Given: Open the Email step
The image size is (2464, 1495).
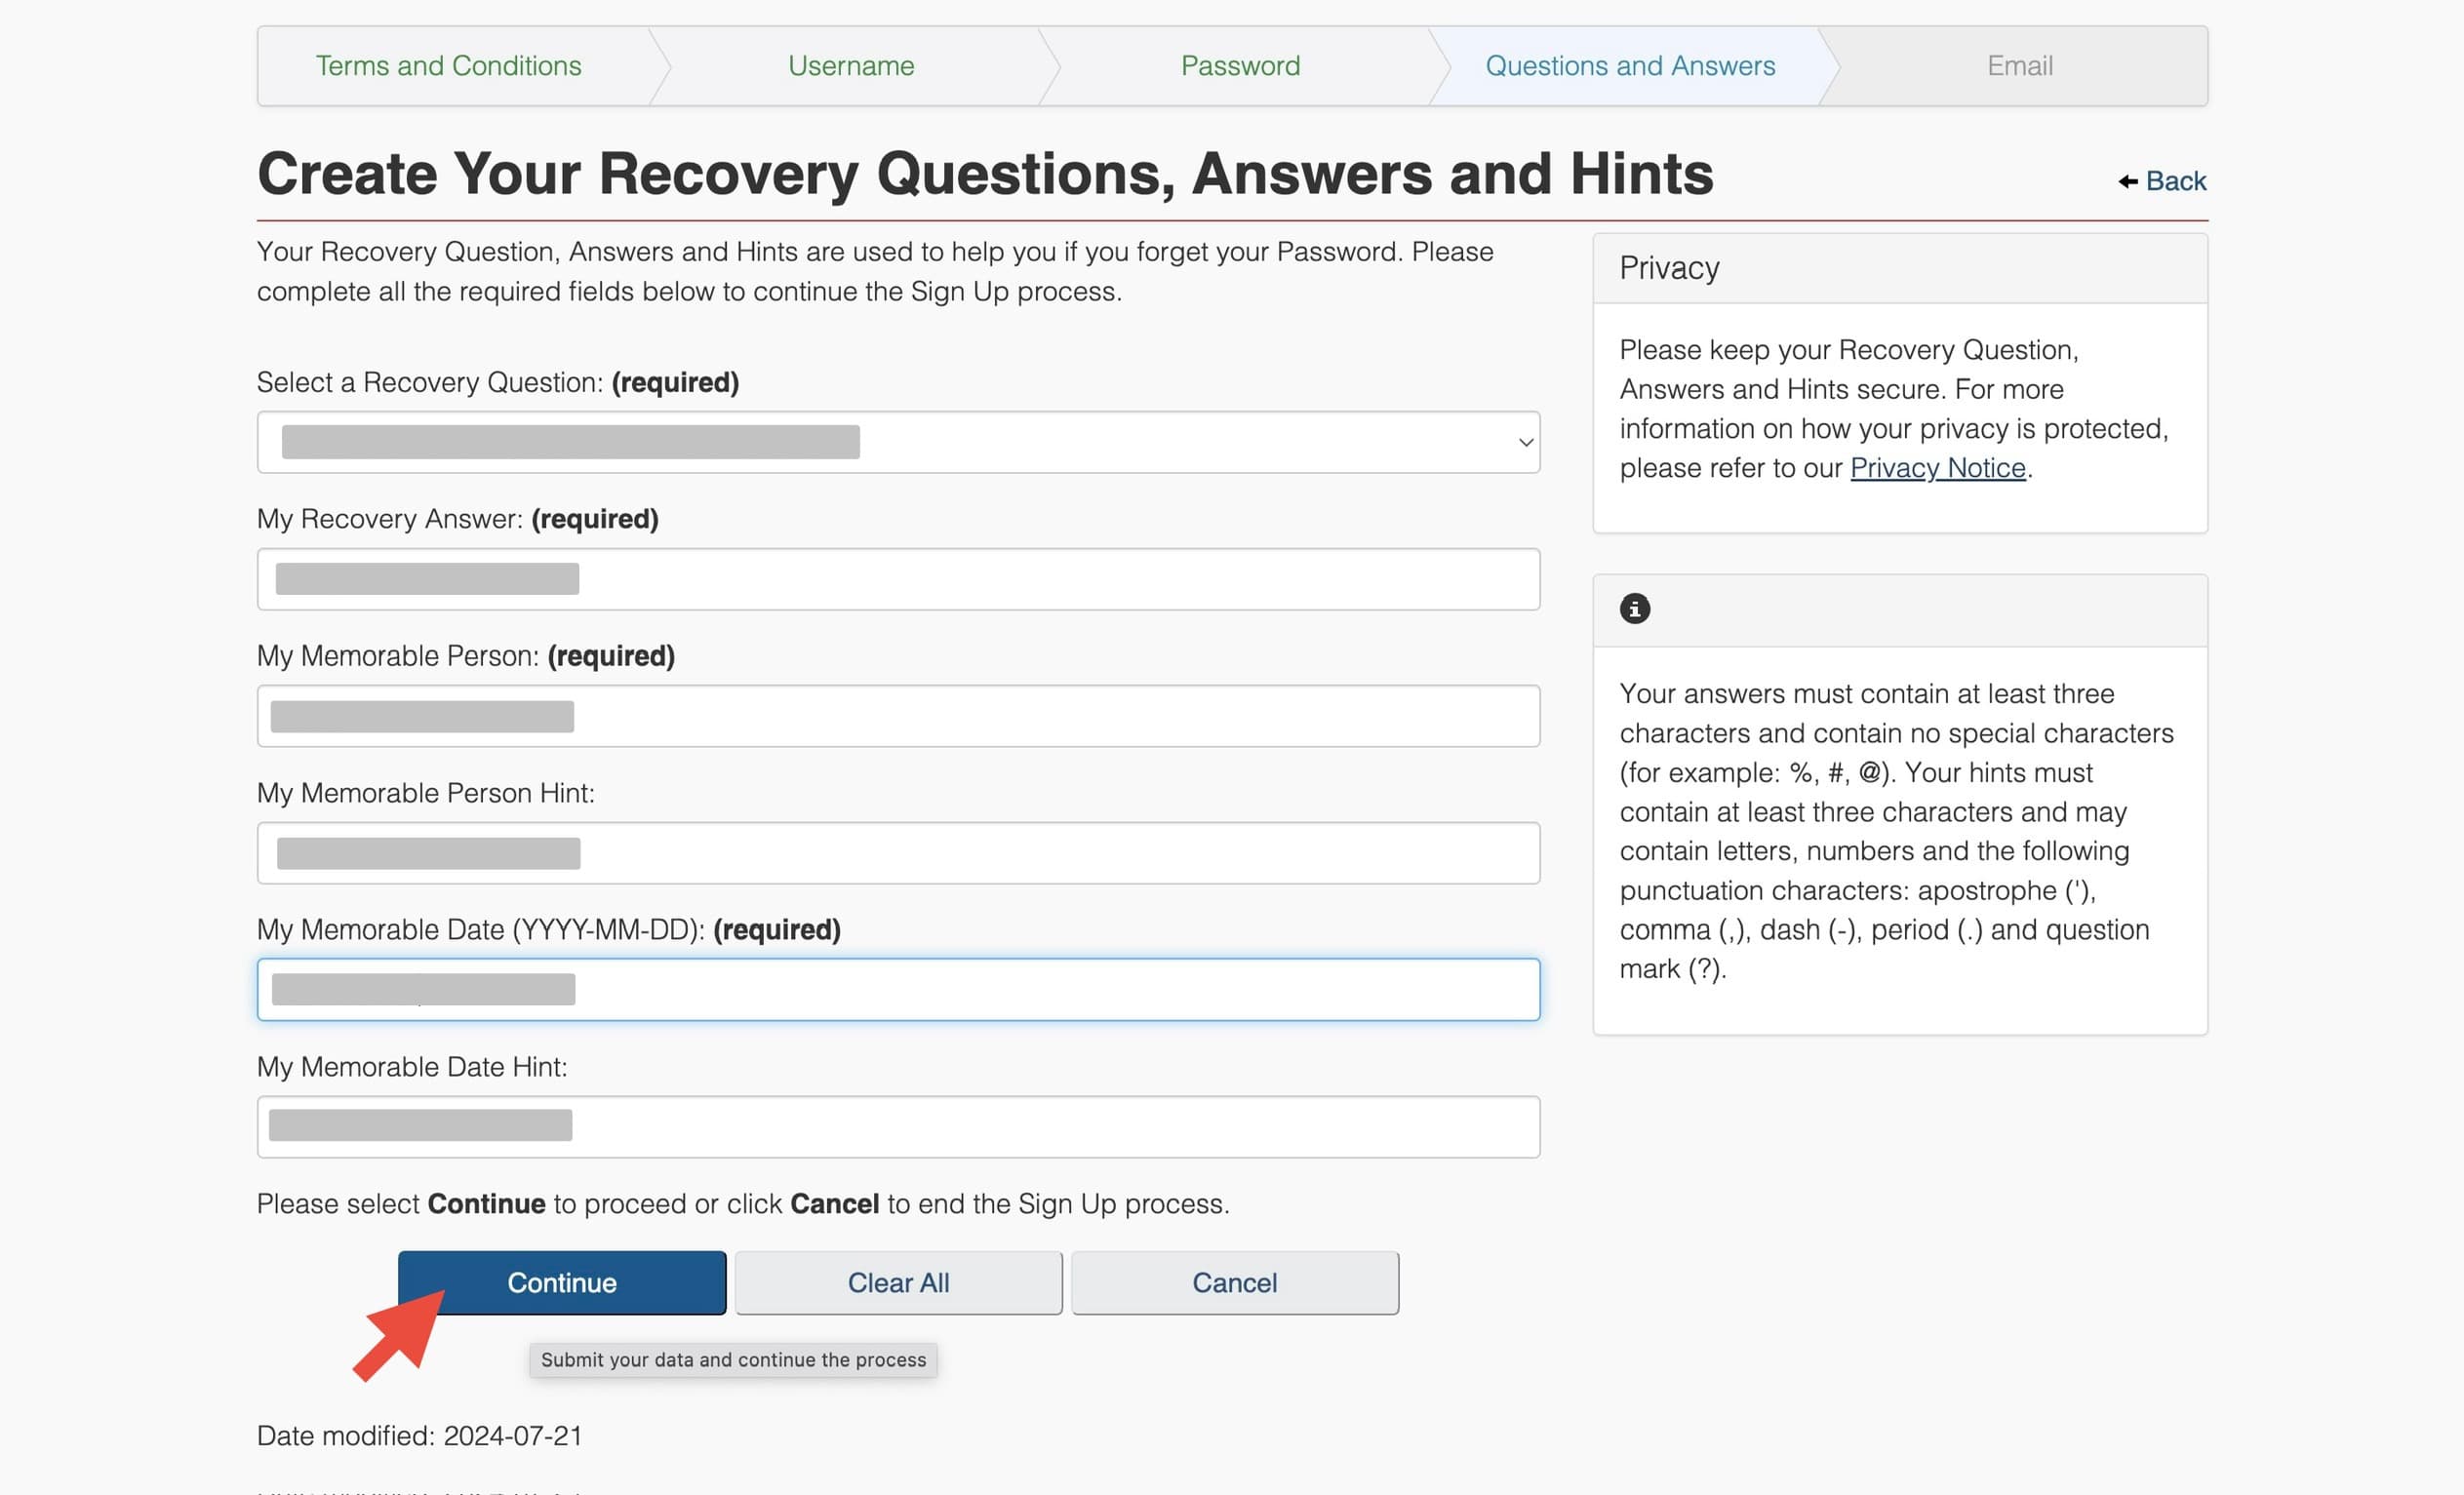Looking at the screenshot, I should (2019, 66).
